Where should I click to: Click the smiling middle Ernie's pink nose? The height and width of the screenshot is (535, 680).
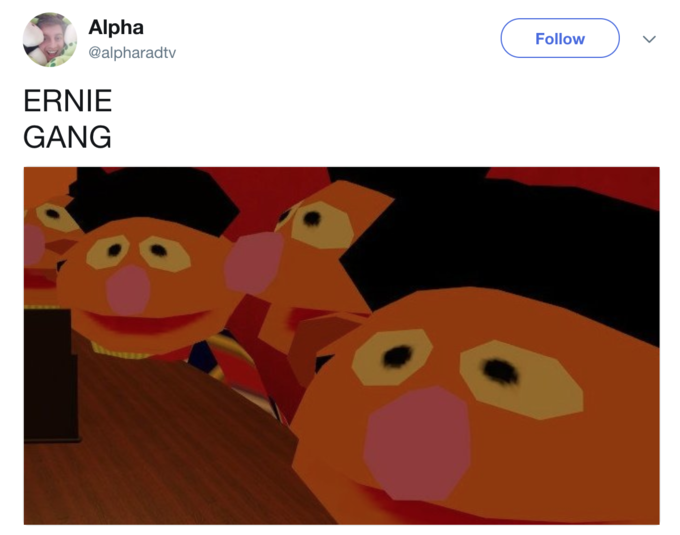(128, 290)
